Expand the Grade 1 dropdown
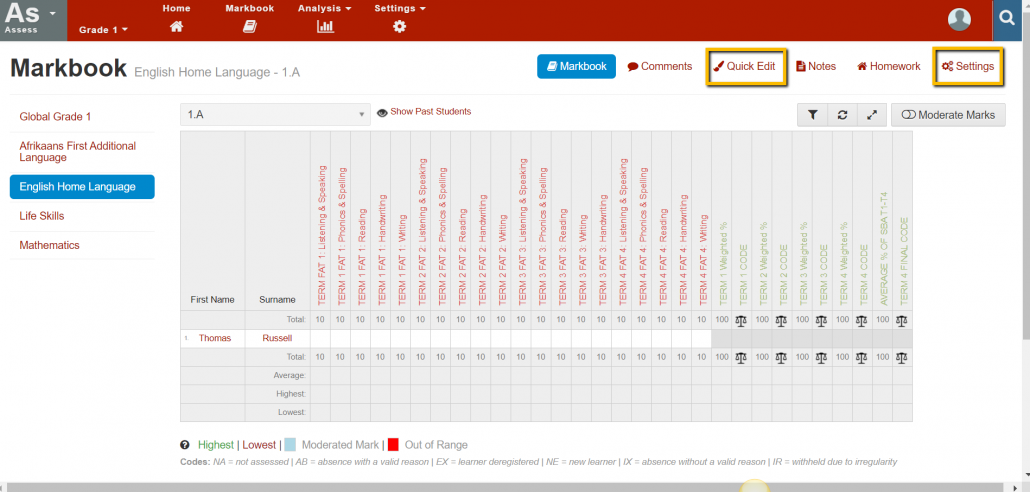Image resolution: width=1030 pixels, height=492 pixels. [103, 30]
